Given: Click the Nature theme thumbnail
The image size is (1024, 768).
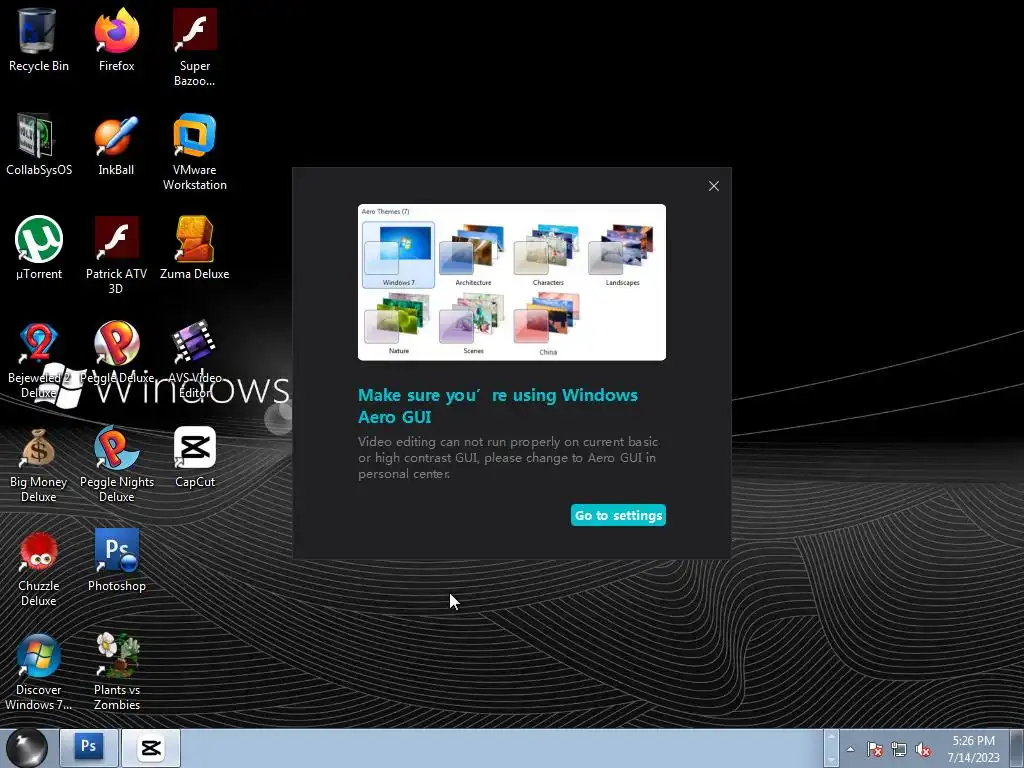Looking at the screenshot, I should click(398, 324).
